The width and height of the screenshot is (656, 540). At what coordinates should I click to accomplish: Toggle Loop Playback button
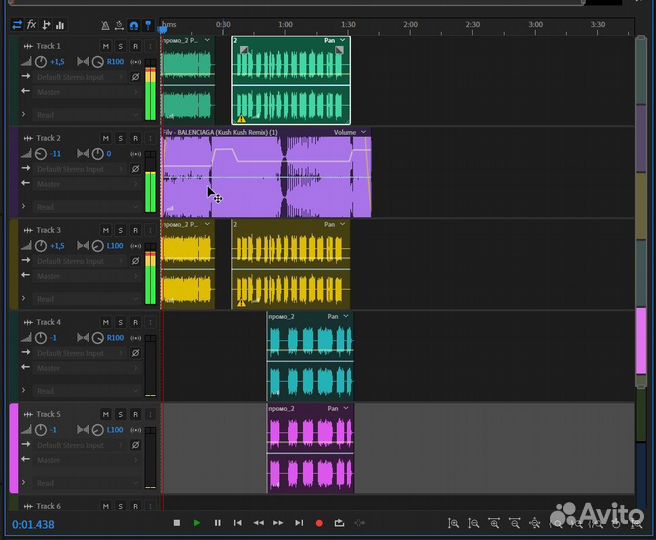340,523
